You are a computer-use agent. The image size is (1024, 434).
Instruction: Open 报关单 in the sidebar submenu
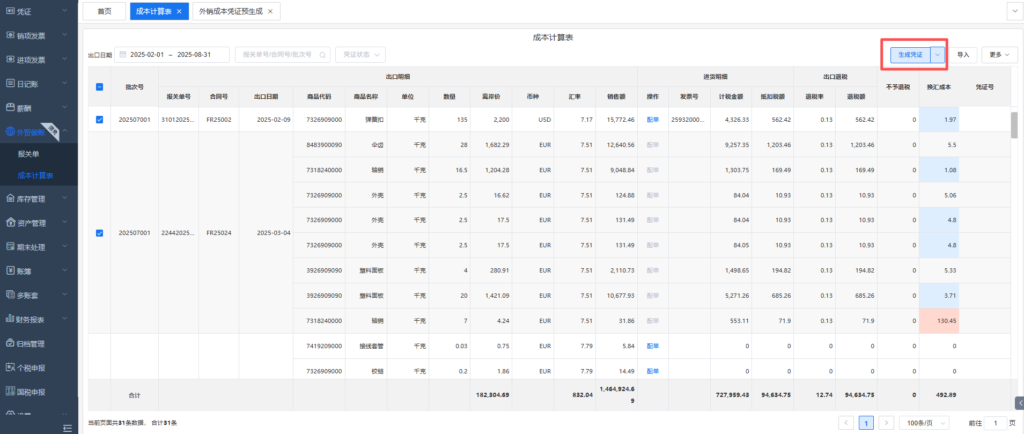point(28,155)
